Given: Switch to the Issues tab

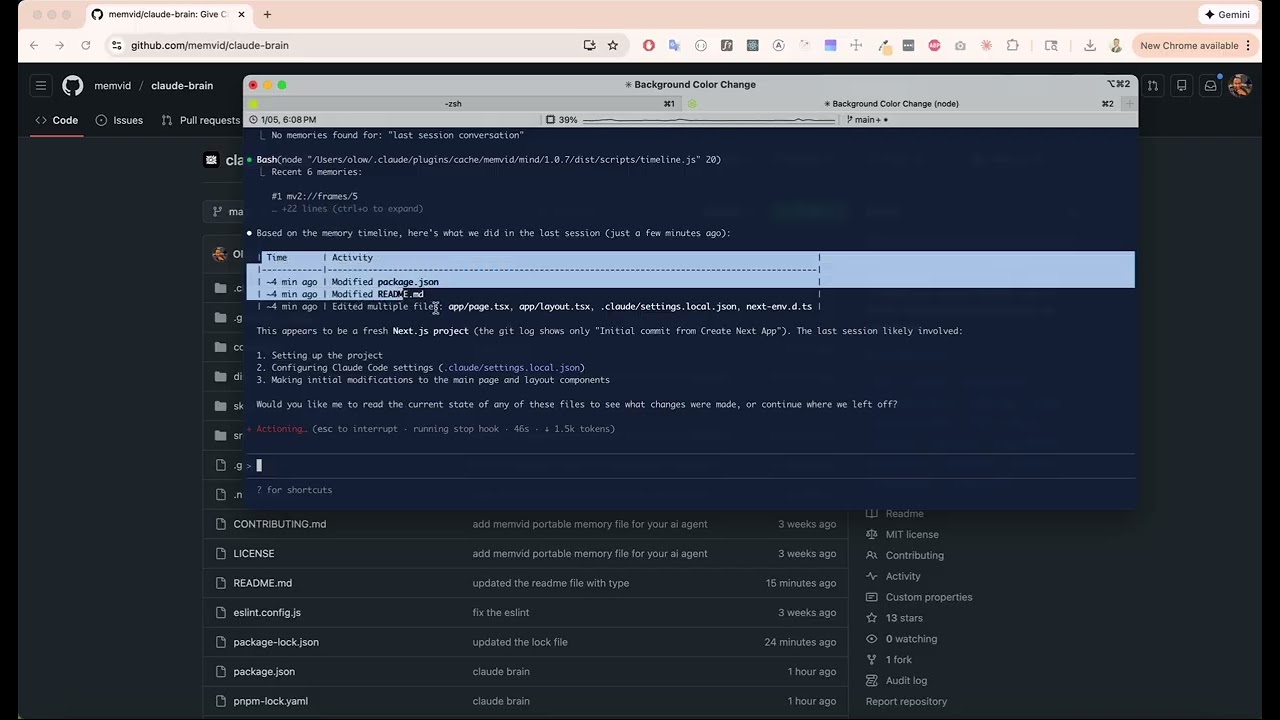Looking at the screenshot, I should (119, 120).
